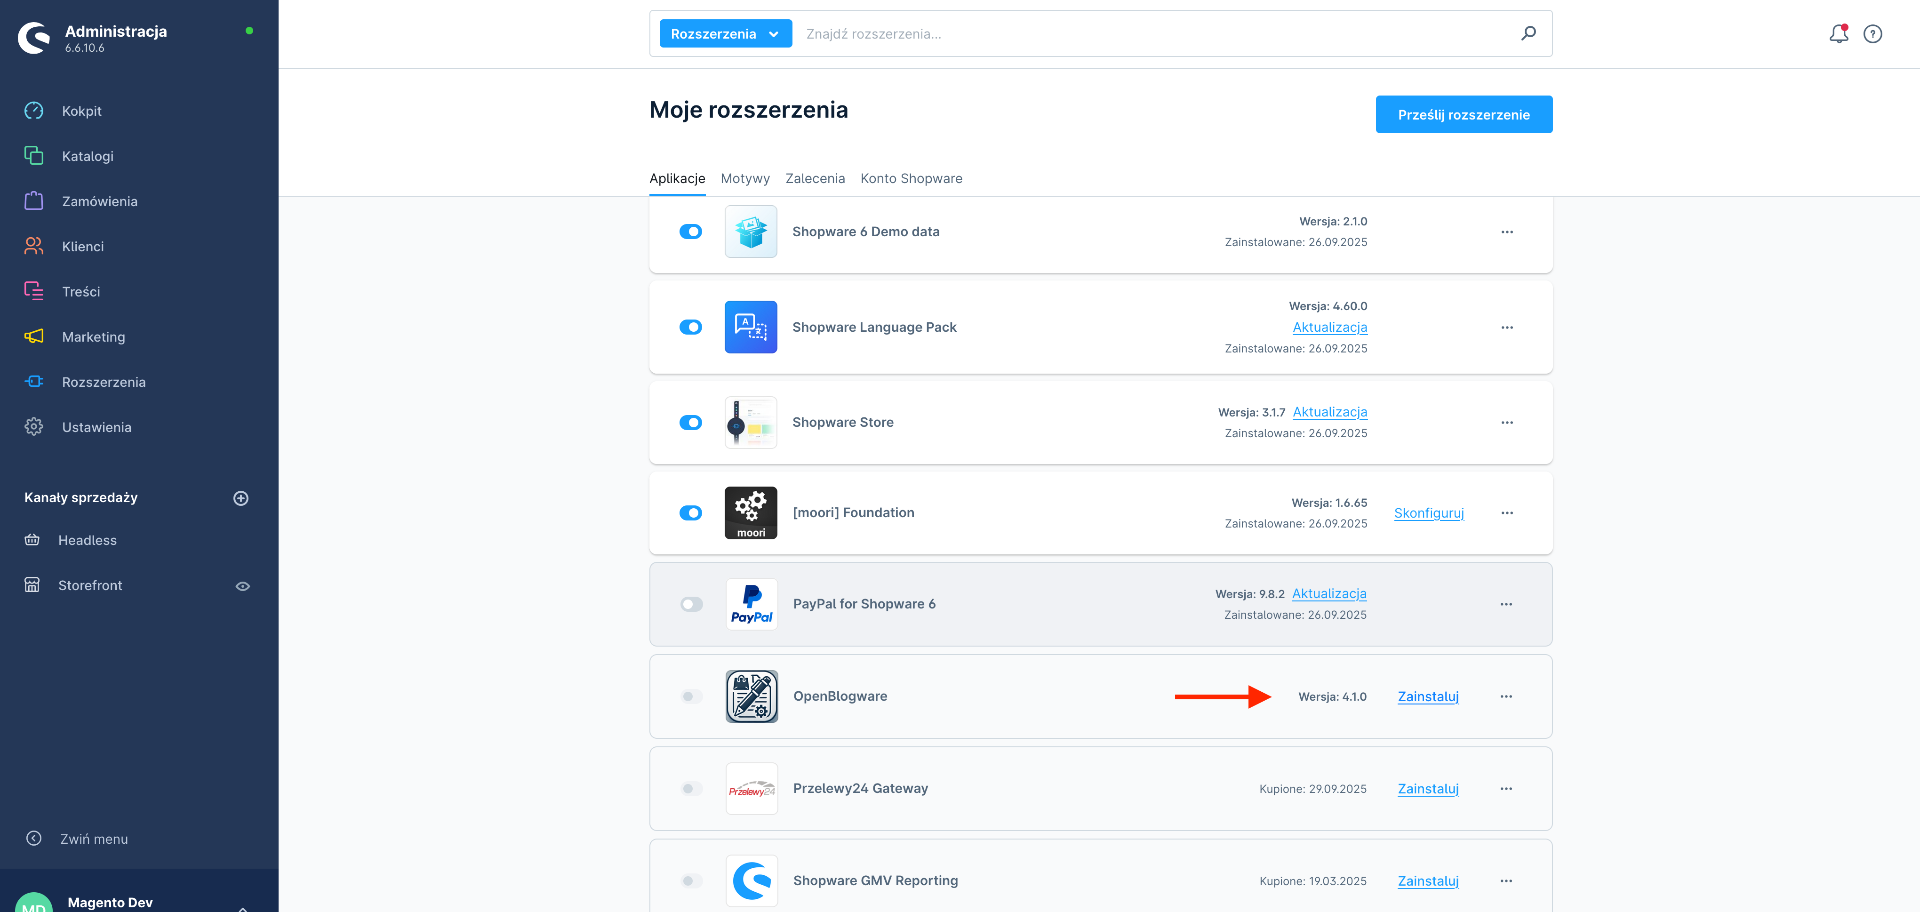Open three-dot menu for OpenBlogware
The image size is (1920, 912).
(1506, 697)
